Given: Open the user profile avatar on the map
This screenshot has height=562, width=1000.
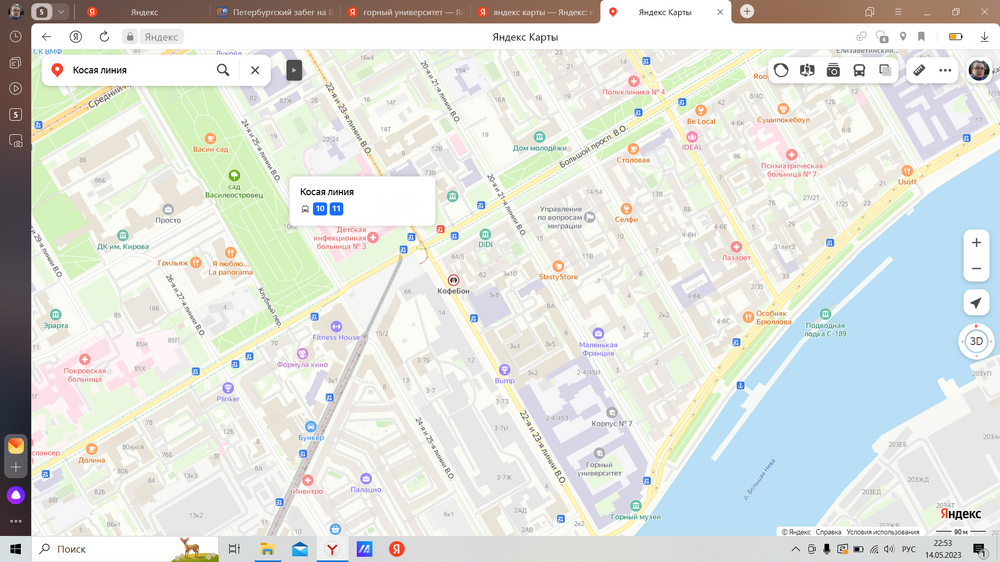Looking at the screenshot, I should coord(978,70).
